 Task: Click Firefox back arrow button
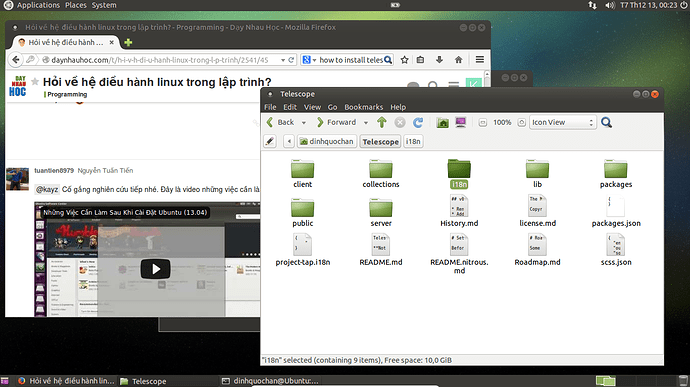(x=16, y=59)
